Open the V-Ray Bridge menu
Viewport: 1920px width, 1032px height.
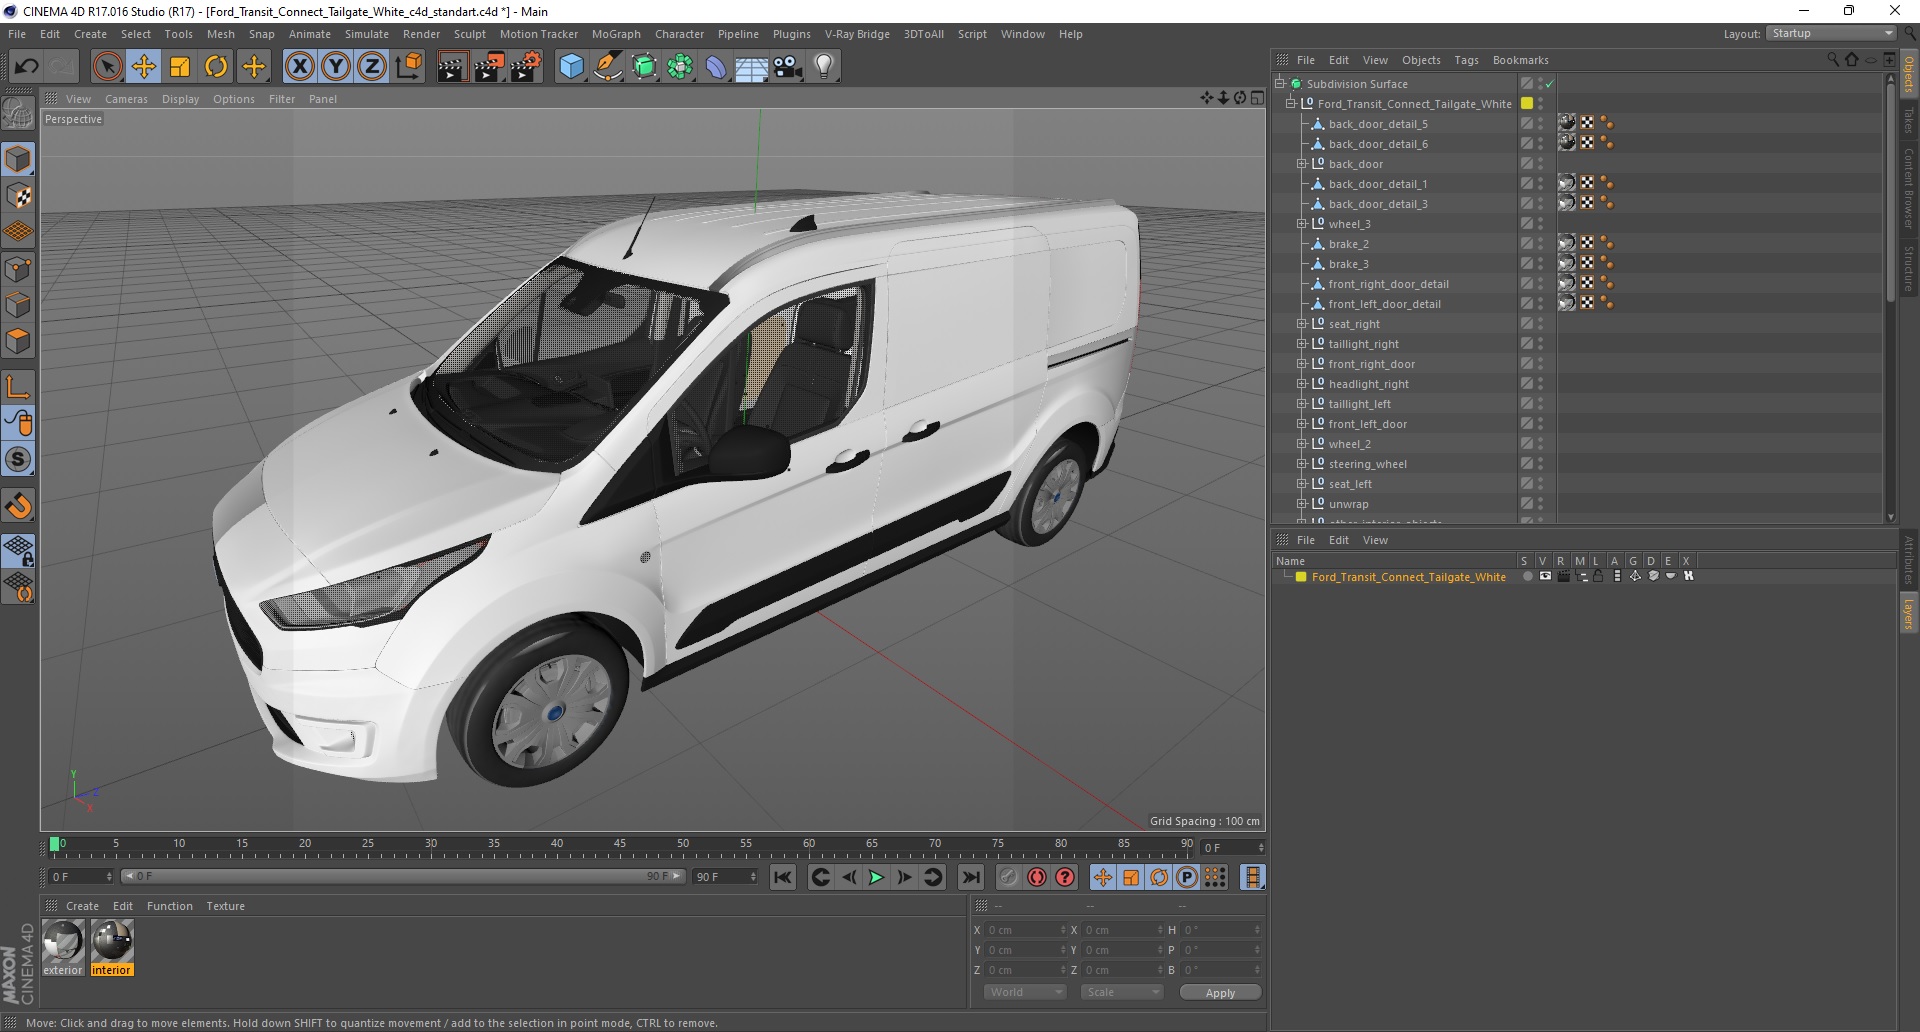857,34
